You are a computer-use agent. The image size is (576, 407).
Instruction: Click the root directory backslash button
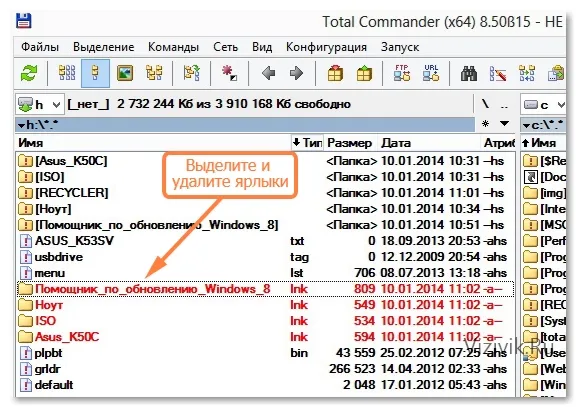[x=485, y=104]
